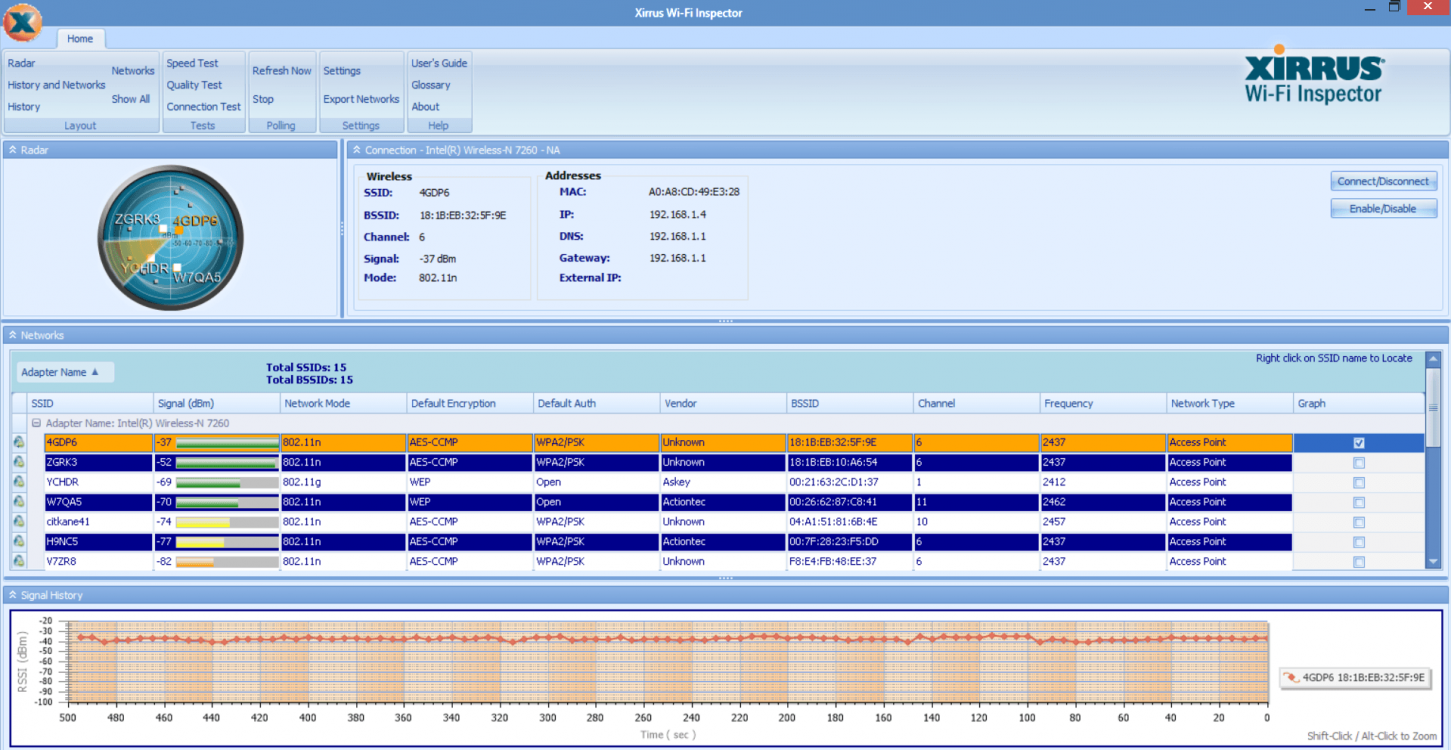The width and height of the screenshot is (1451, 750).
Task: Click the Networks list scroll down arrow
Action: [1433, 562]
